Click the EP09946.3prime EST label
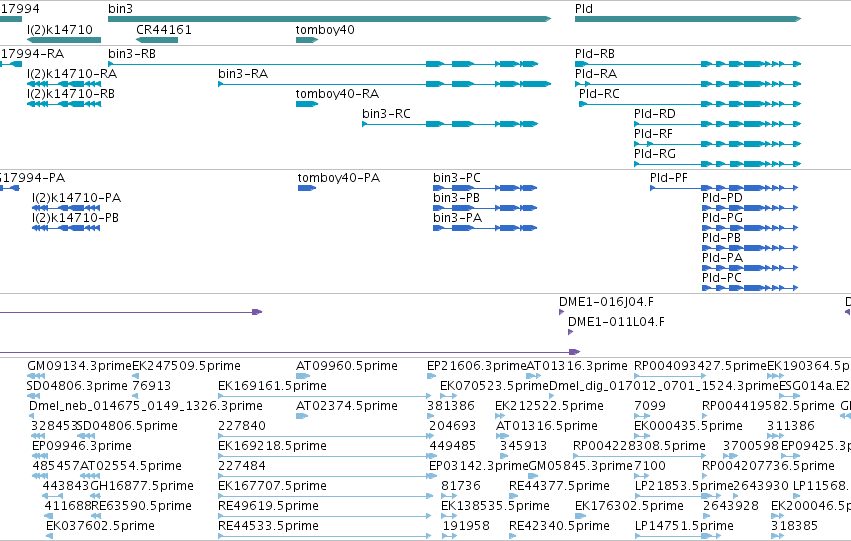Image resolution: width=851 pixels, height=541 pixels. [82, 447]
